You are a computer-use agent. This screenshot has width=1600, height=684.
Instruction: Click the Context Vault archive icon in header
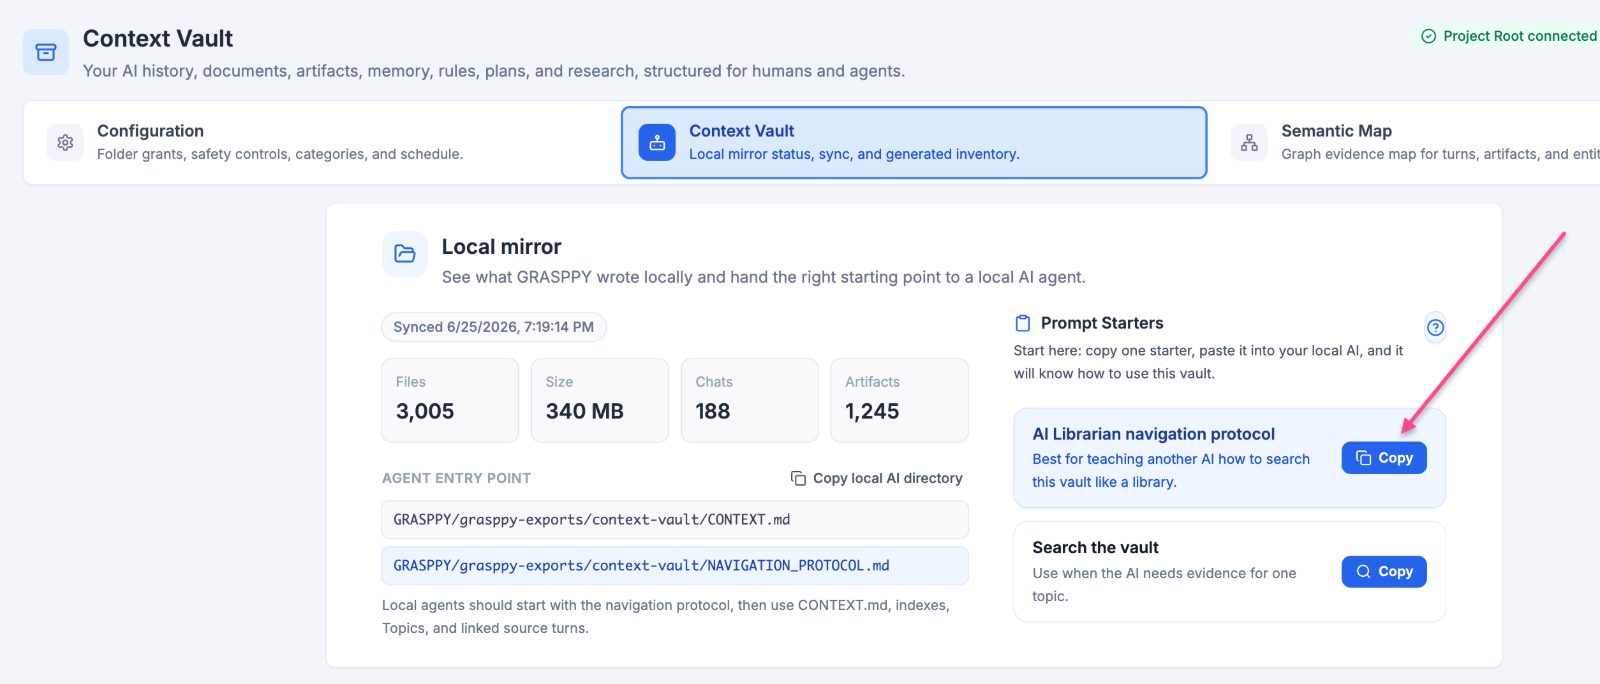point(46,52)
